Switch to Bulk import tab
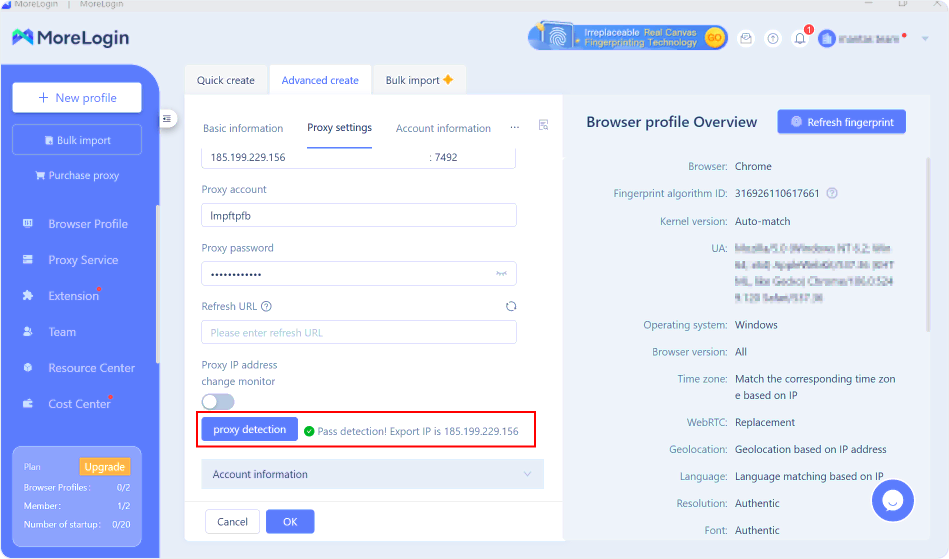Screen dimensions: 949x559 419,80
